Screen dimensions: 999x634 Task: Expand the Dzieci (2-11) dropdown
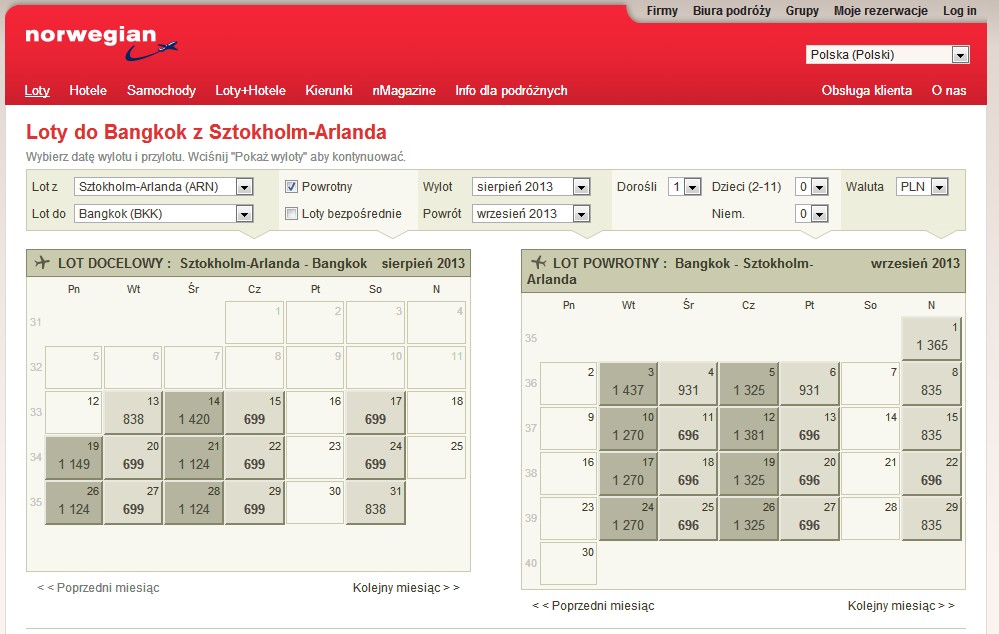(x=812, y=187)
